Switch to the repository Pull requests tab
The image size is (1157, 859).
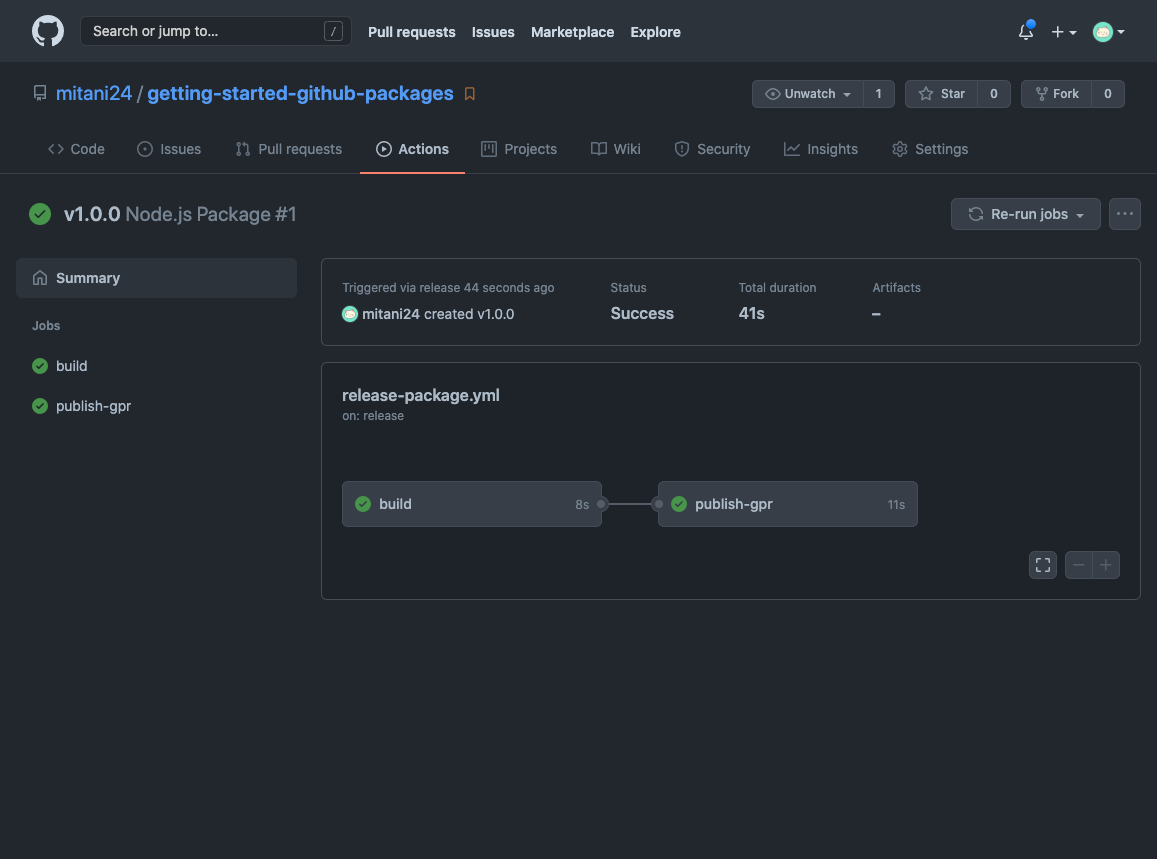tap(289, 149)
